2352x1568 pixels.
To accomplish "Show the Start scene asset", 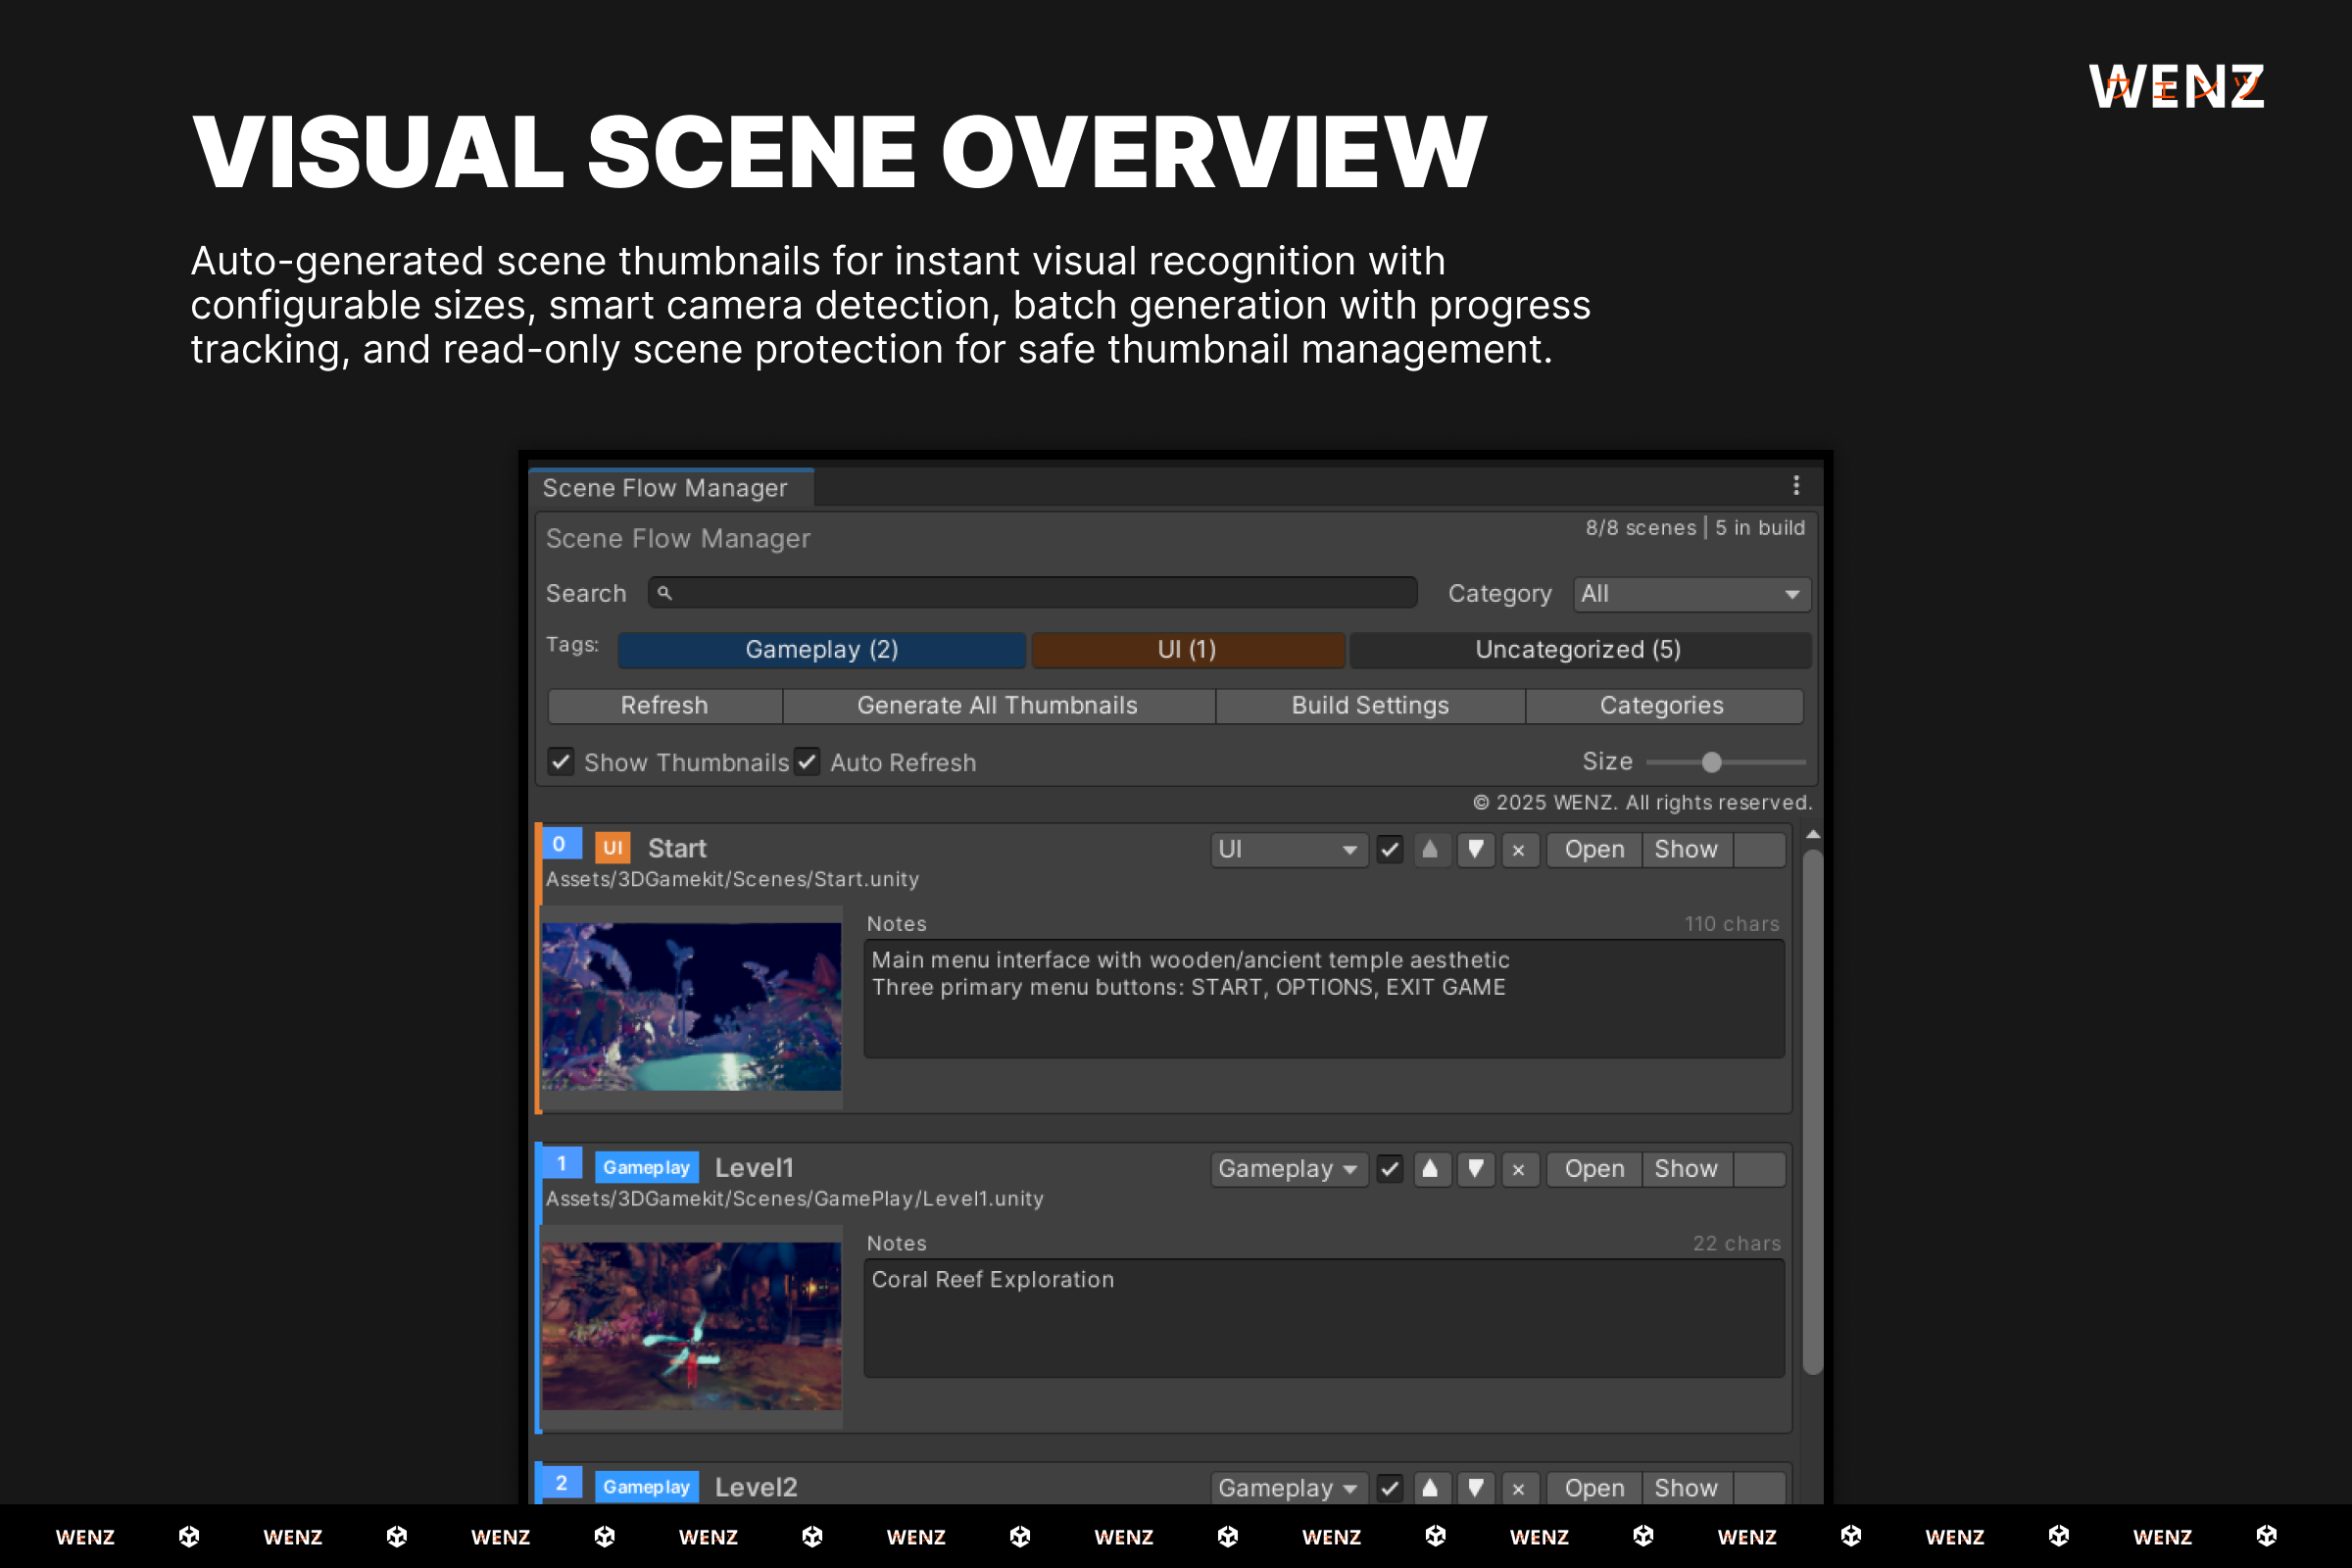I will pyautogui.click(x=1686, y=849).
